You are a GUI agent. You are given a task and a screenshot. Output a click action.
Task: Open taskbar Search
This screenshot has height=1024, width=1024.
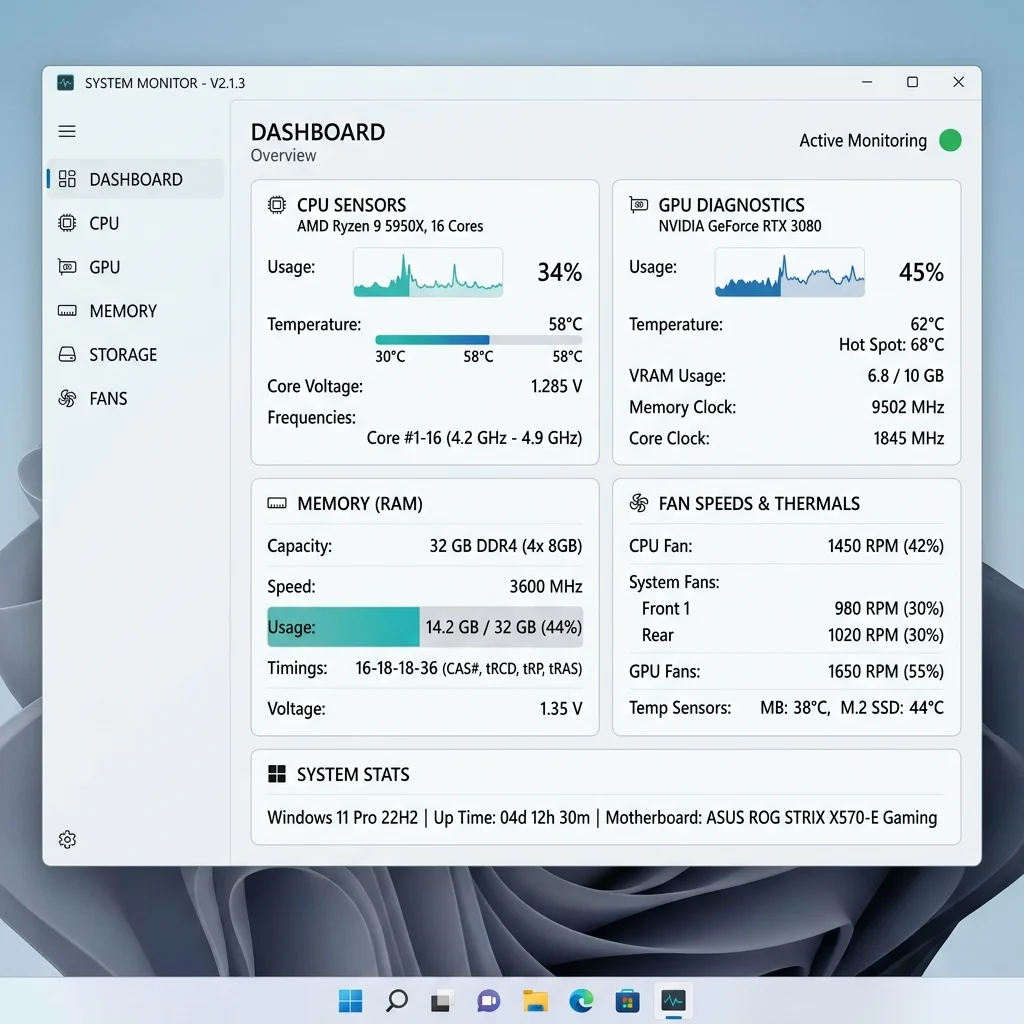(396, 1000)
